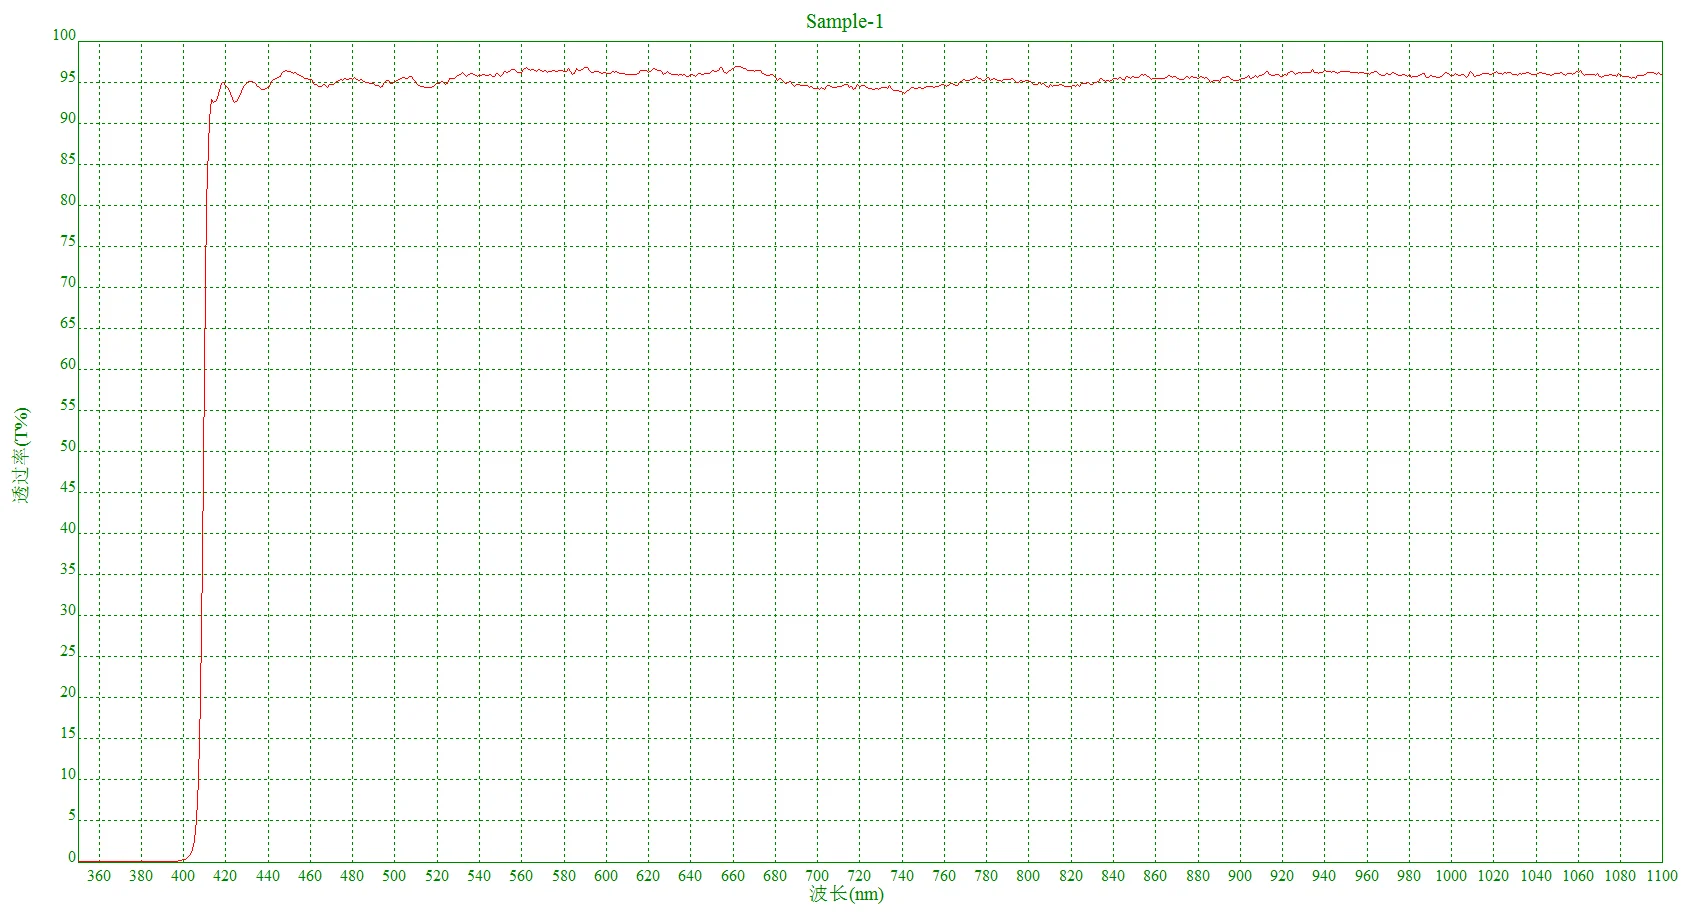Click the 580 wavelength tick label
The width and height of the screenshot is (1692, 913).
(564, 876)
